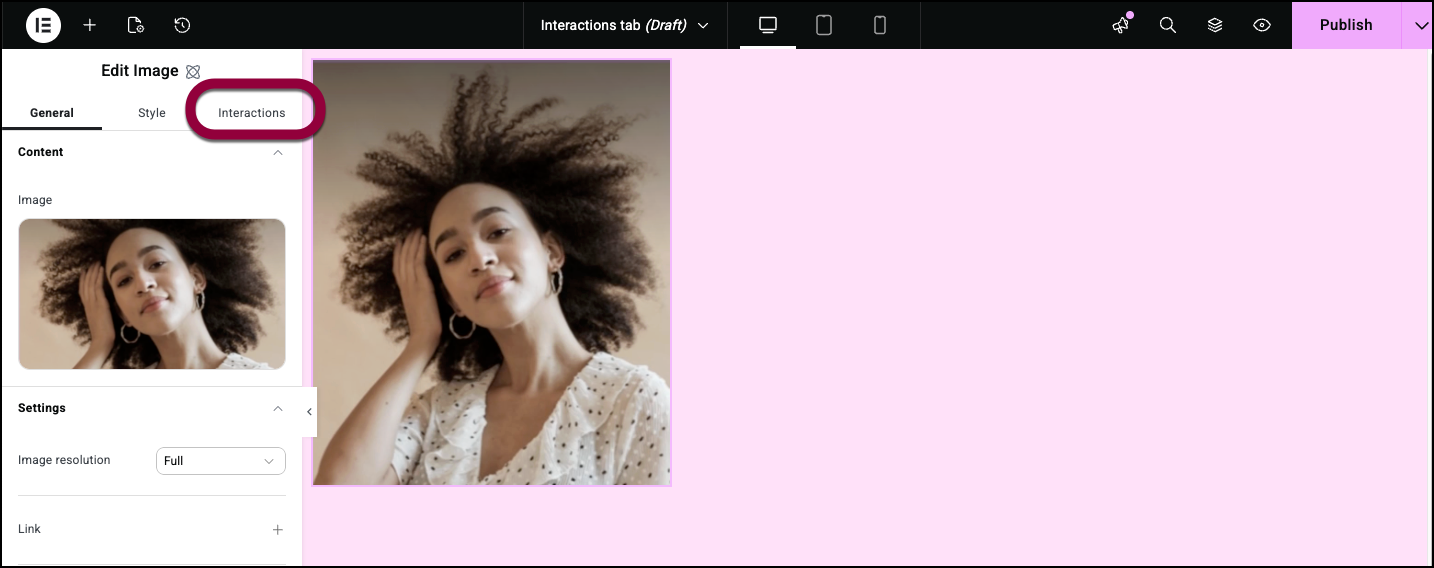Image resolution: width=1434 pixels, height=568 pixels.
Task: Click the plus icon to add element
Action: tap(90, 25)
